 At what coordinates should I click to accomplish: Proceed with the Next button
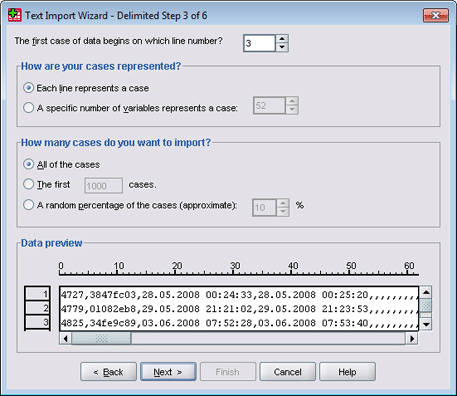point(168,372)
